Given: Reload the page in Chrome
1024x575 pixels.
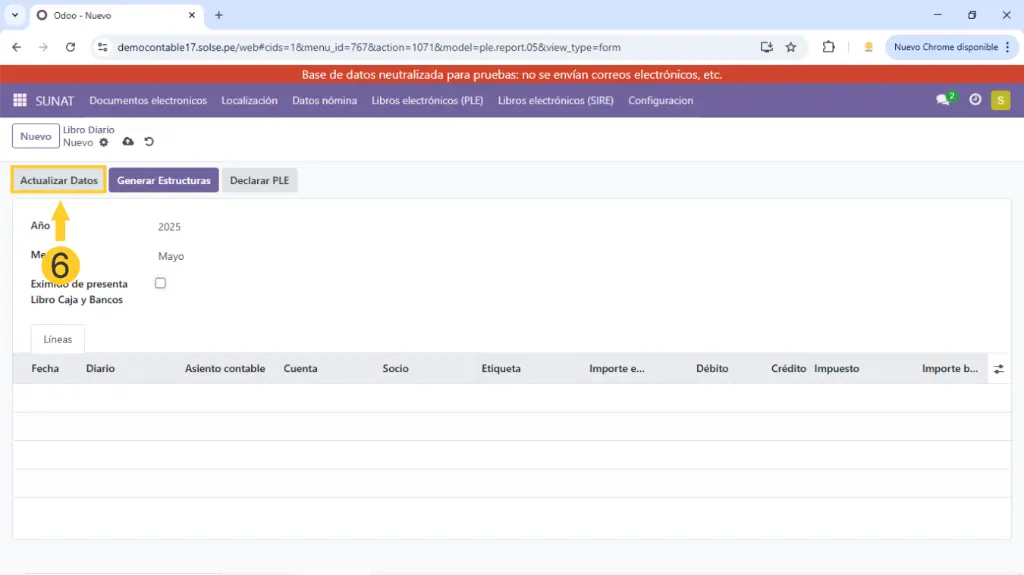Looking at the screenshot, I should 70,47.
